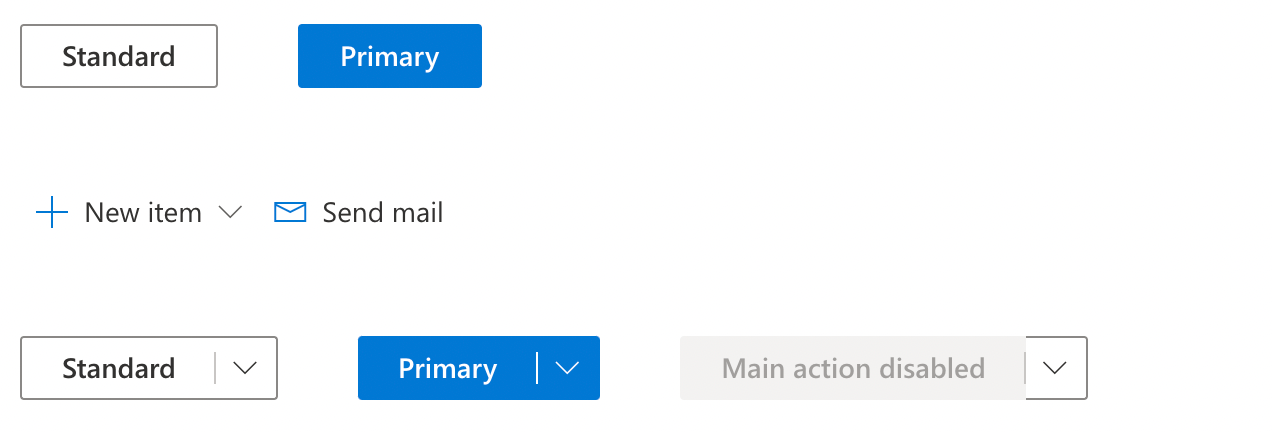
Task: Expand the New item chevron menu
Action: [x=230, y=212]
